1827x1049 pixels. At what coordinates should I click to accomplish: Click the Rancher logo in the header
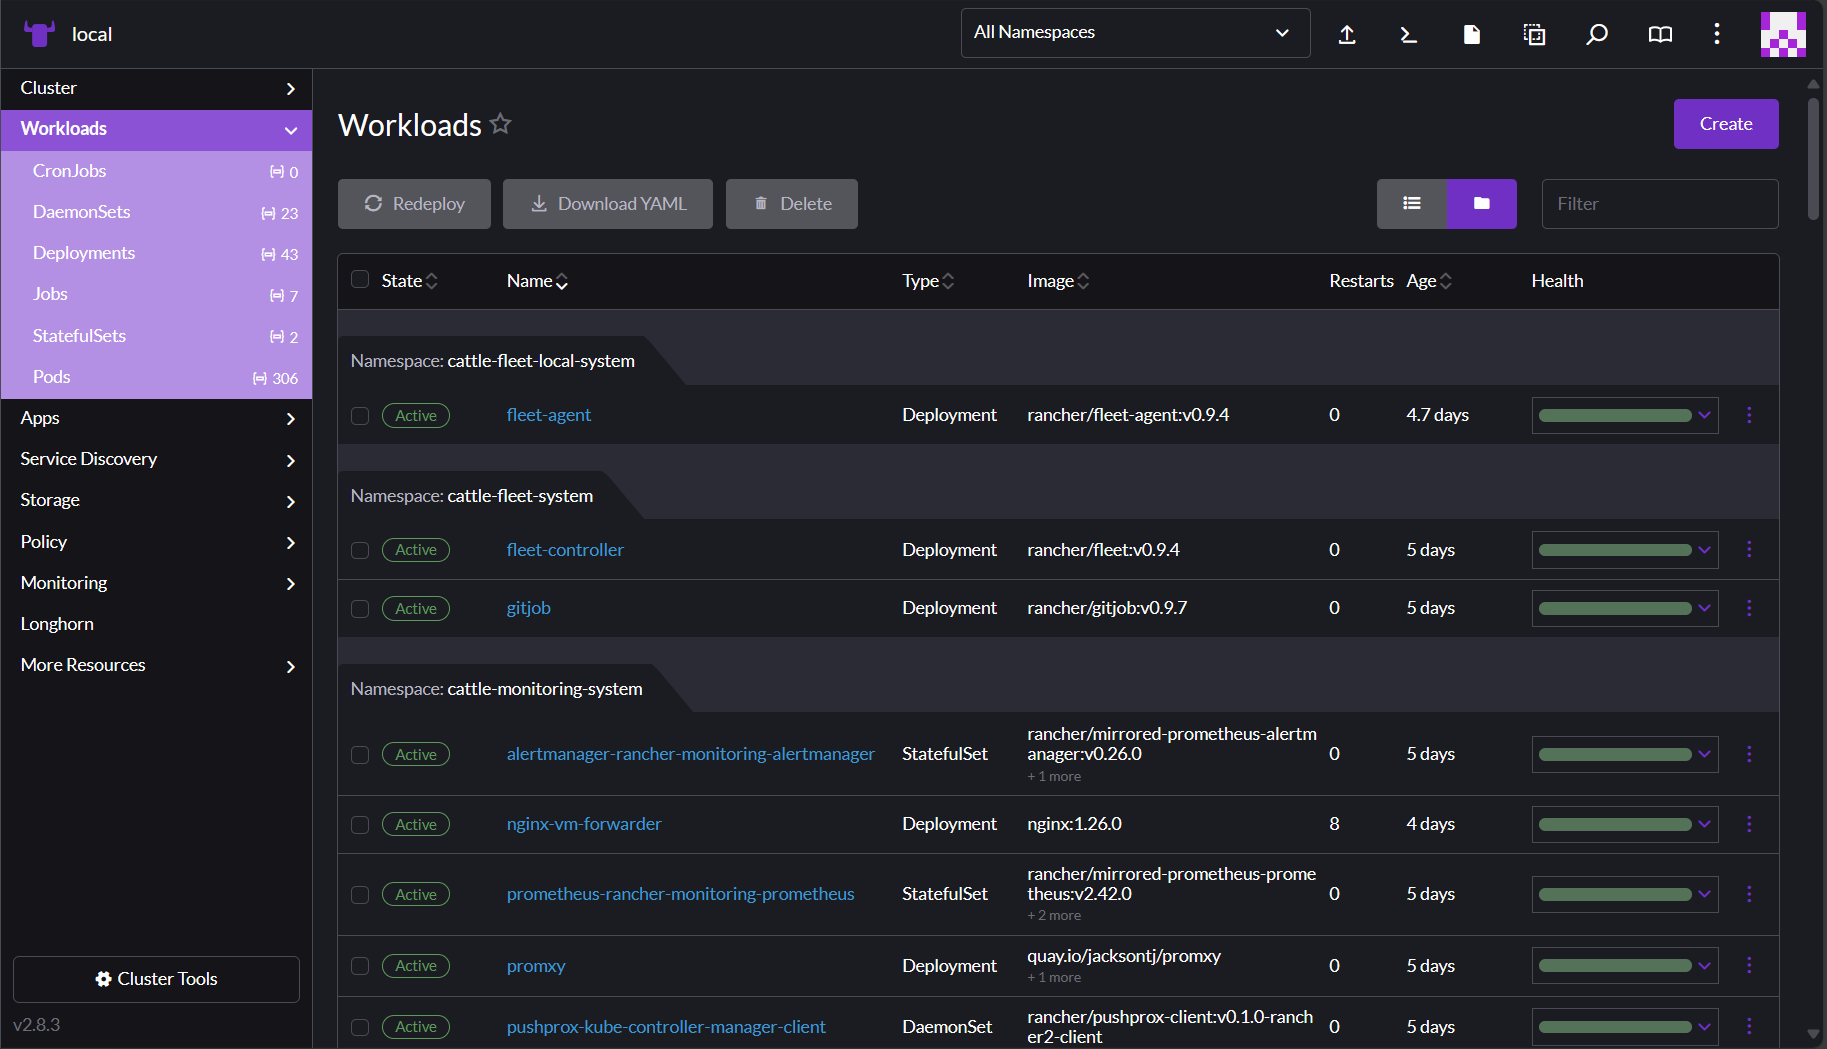coord(39,33)
